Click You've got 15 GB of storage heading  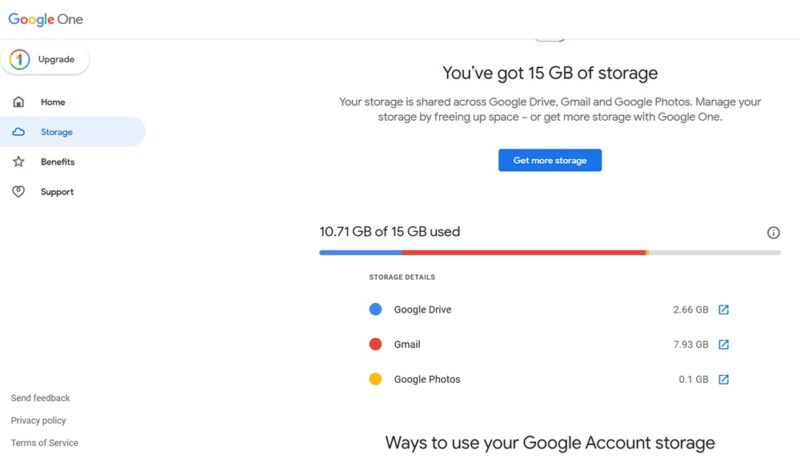click(x=550, y=73)
